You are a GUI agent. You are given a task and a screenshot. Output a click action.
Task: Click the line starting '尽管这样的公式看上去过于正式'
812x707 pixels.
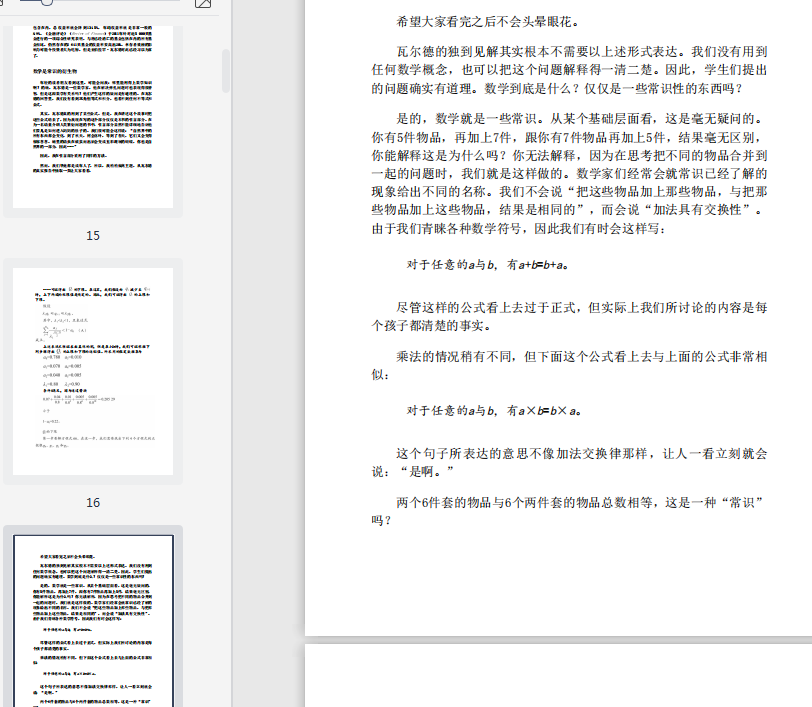click(x=582, y=308)
